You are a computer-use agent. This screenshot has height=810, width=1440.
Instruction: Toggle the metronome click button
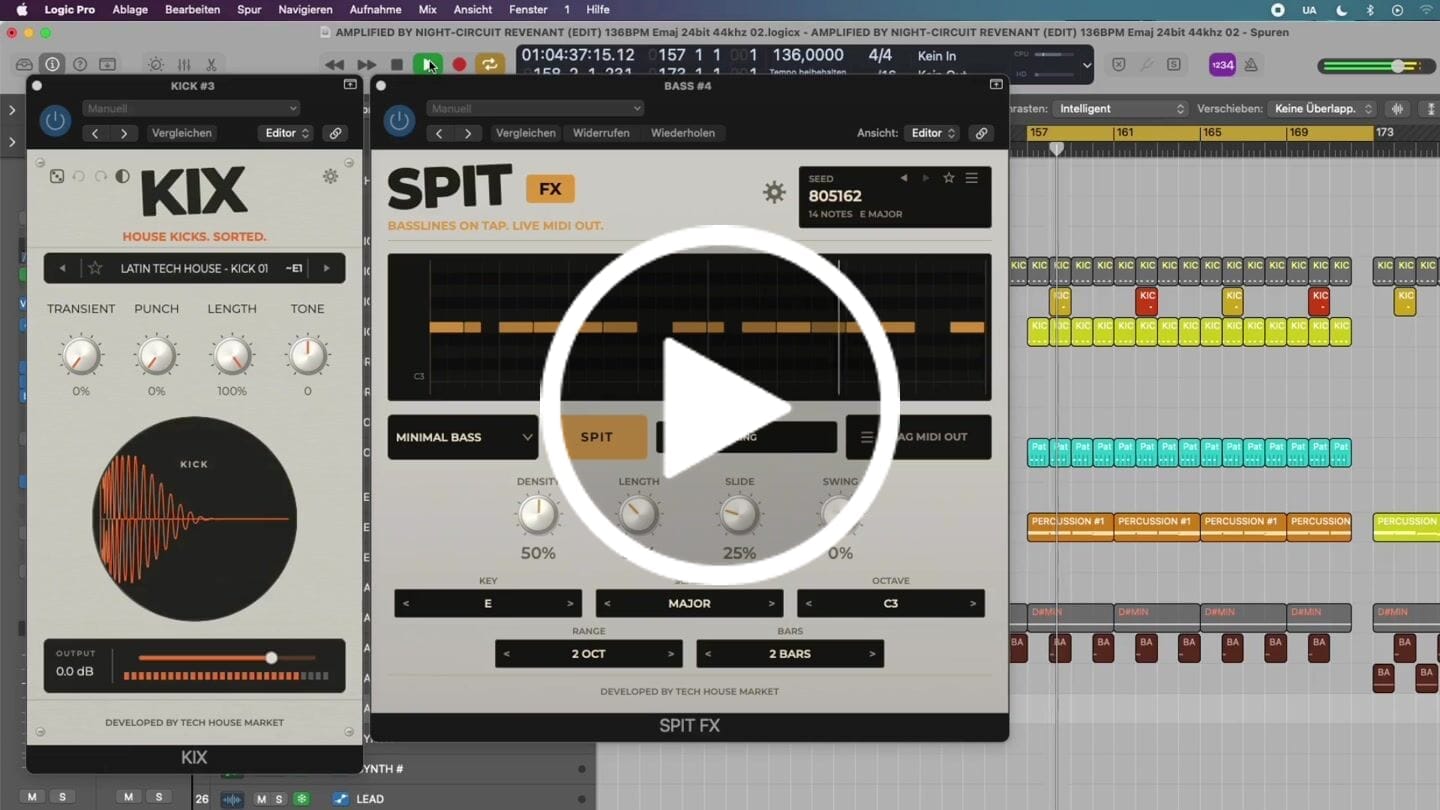click(x=1250, y=65)
